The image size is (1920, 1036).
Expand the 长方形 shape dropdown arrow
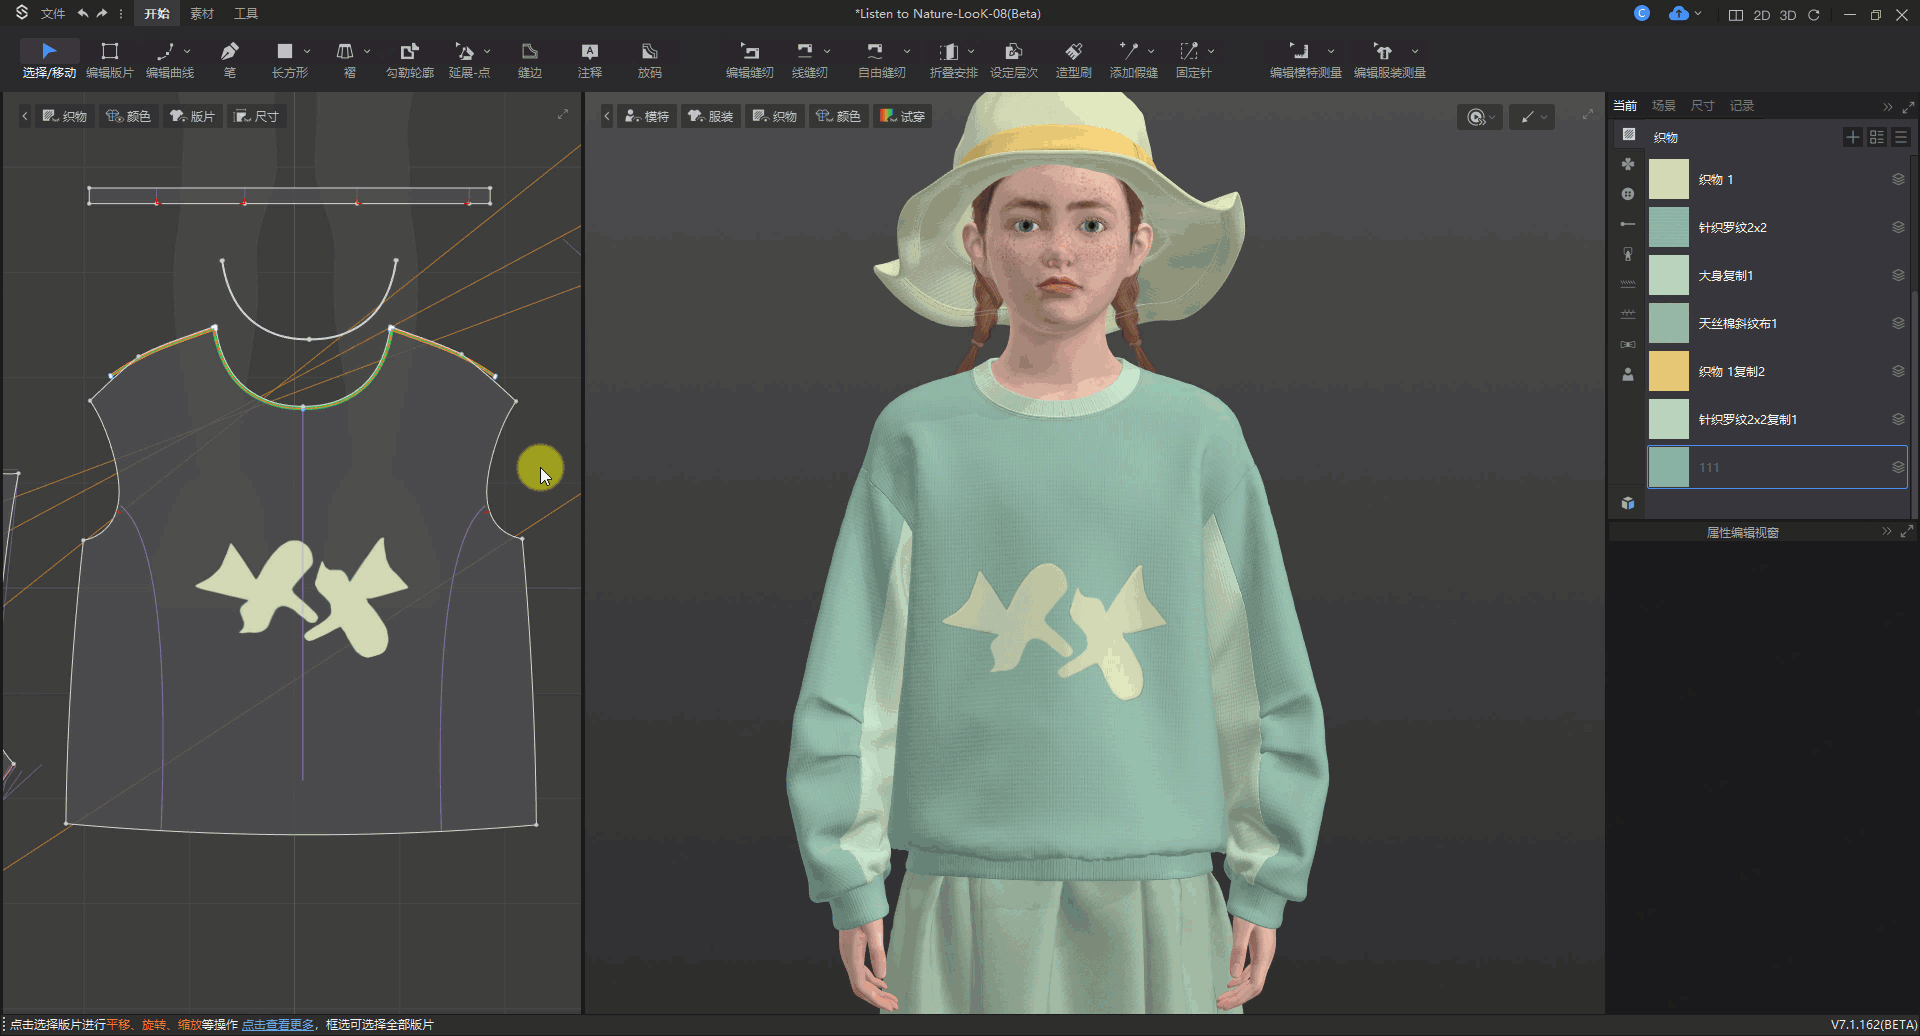(x=307, y=51)
